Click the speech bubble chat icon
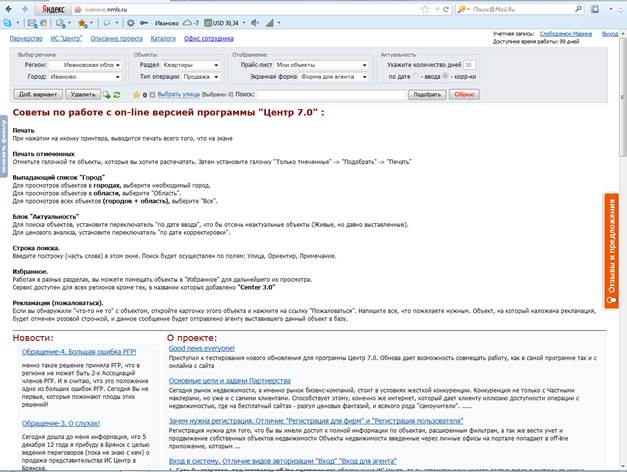 (107, 23)
